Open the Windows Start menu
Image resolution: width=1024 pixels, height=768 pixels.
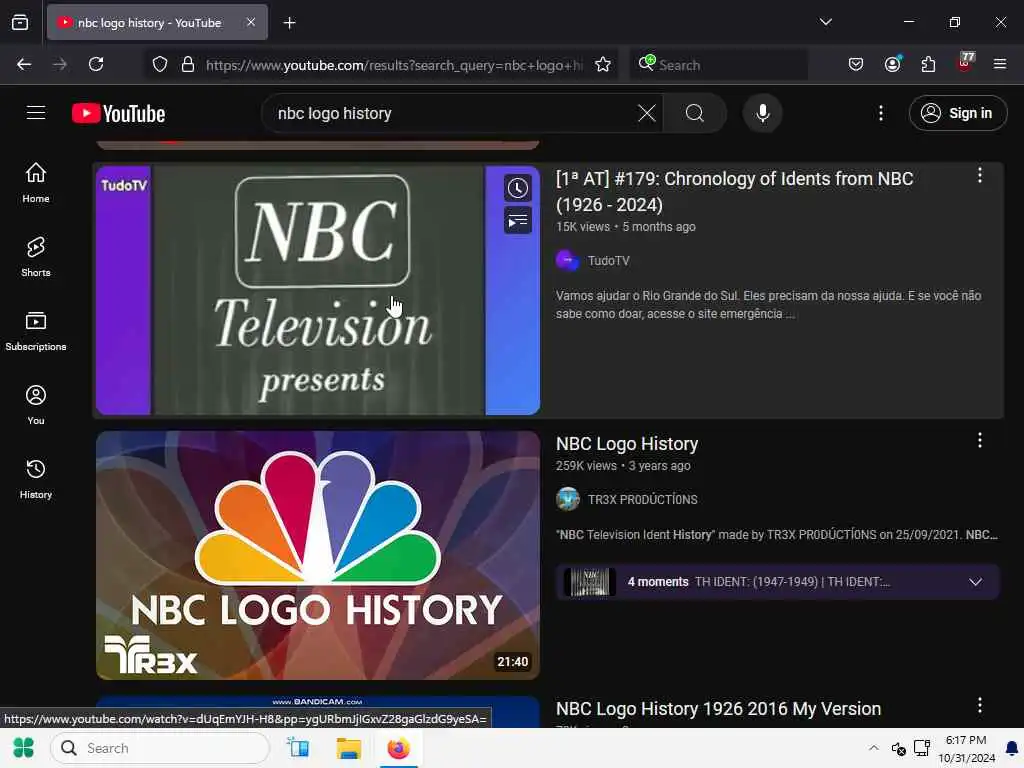point(24,748)
